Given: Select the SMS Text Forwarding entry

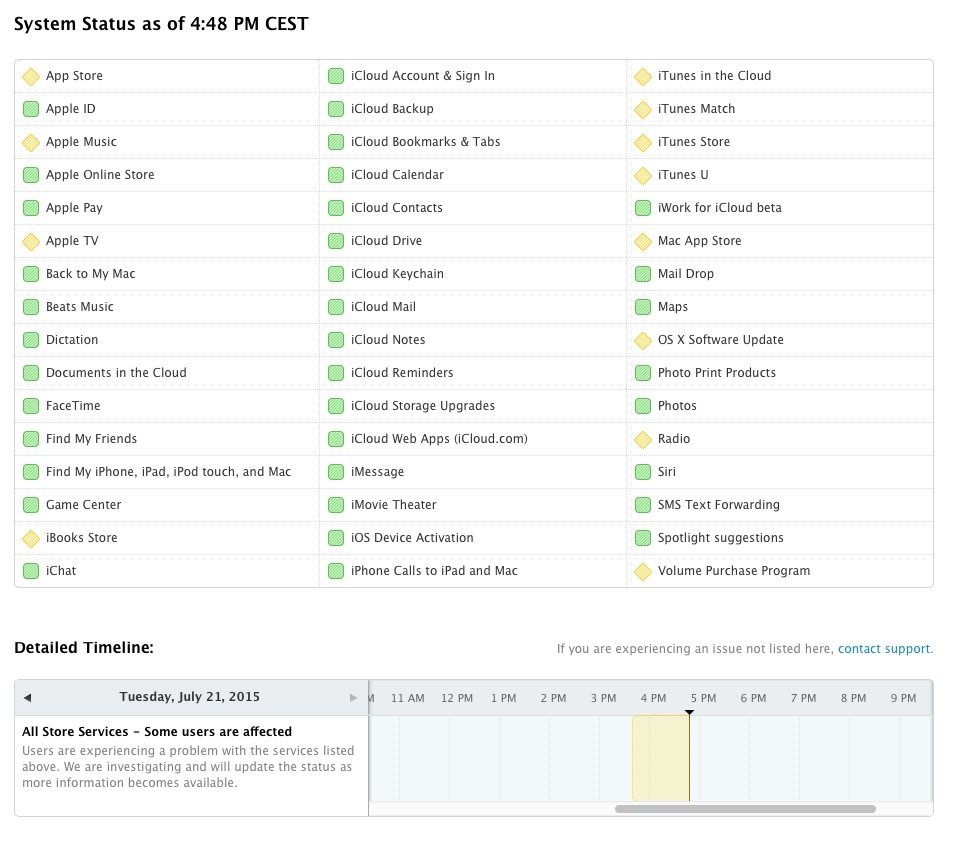Looking at the screenshot, I should (x=780, y=505).
